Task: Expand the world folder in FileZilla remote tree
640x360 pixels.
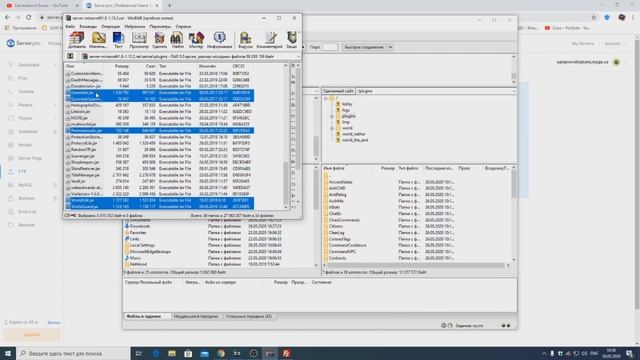Action: tap(332, 128)
